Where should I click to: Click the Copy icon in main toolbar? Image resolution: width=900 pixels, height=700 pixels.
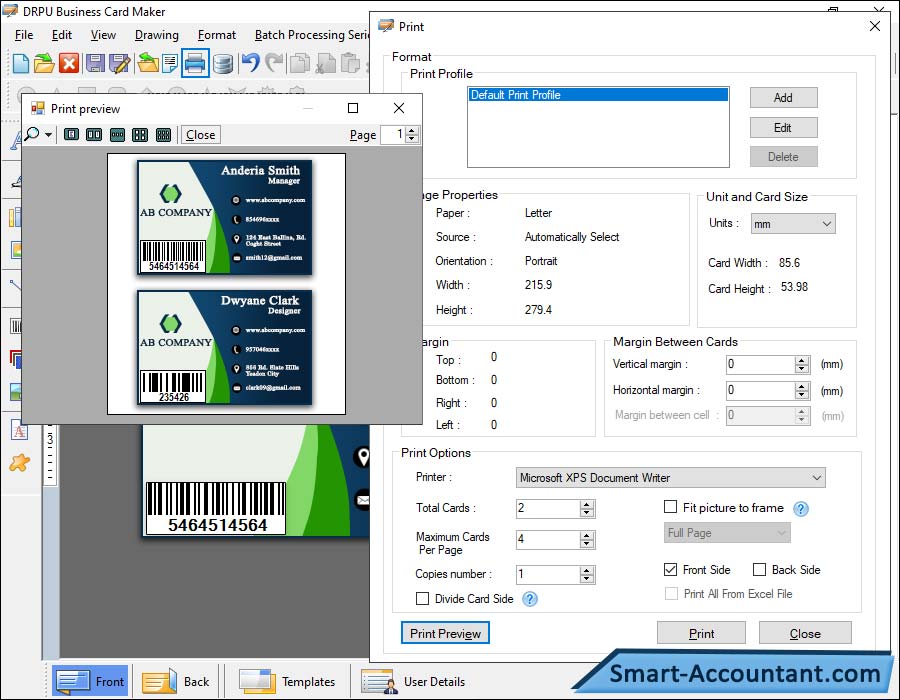tap(300, 63)
